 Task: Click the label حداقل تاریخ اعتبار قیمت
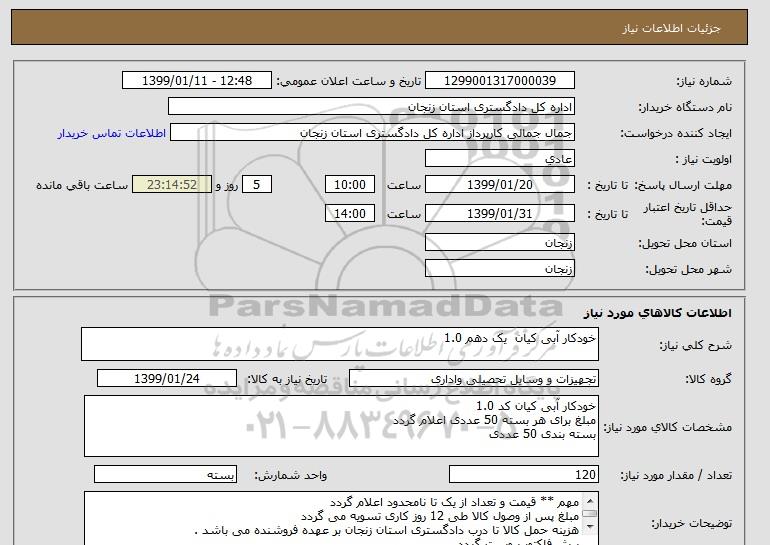click(688, 214)
